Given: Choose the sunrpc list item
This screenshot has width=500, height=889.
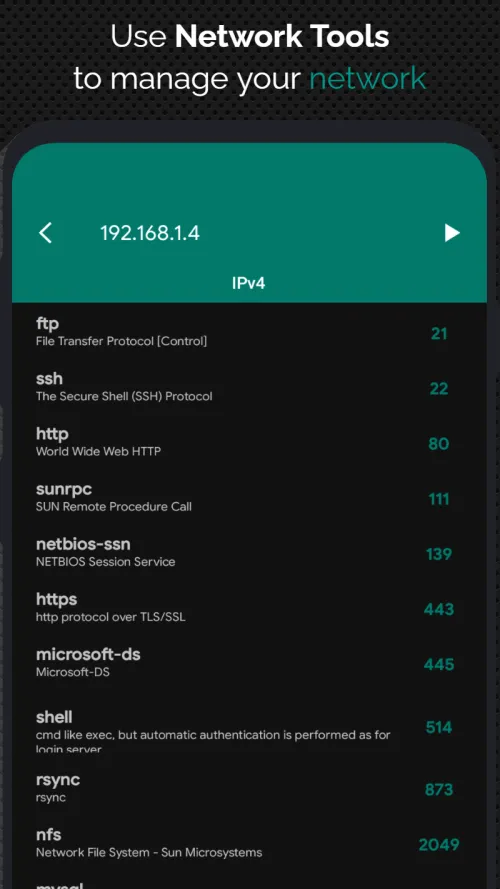Looking at the screenshot, I should (249, 497).
